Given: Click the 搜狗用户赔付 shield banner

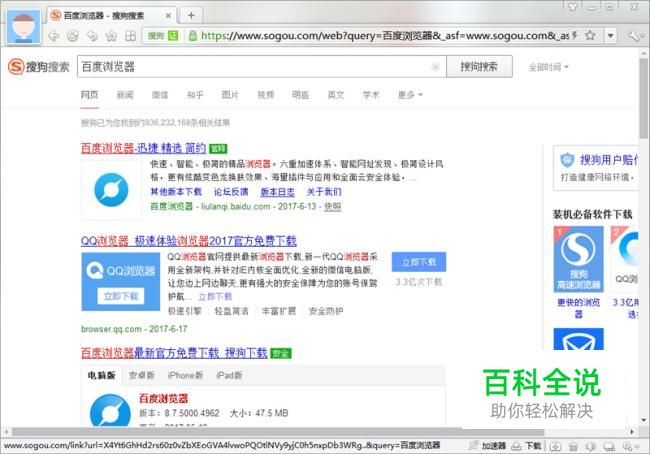Looking at the screenshot, I should (x=596, y=168).
